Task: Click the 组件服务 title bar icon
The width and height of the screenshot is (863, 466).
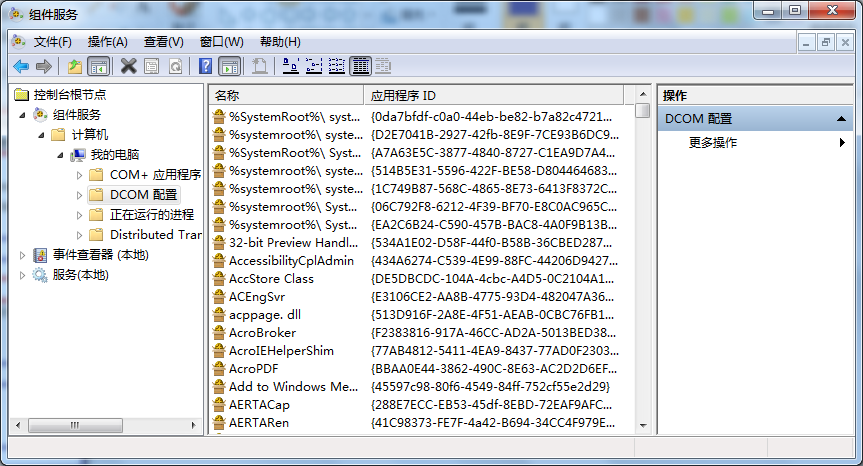Action: pos(16,14)
